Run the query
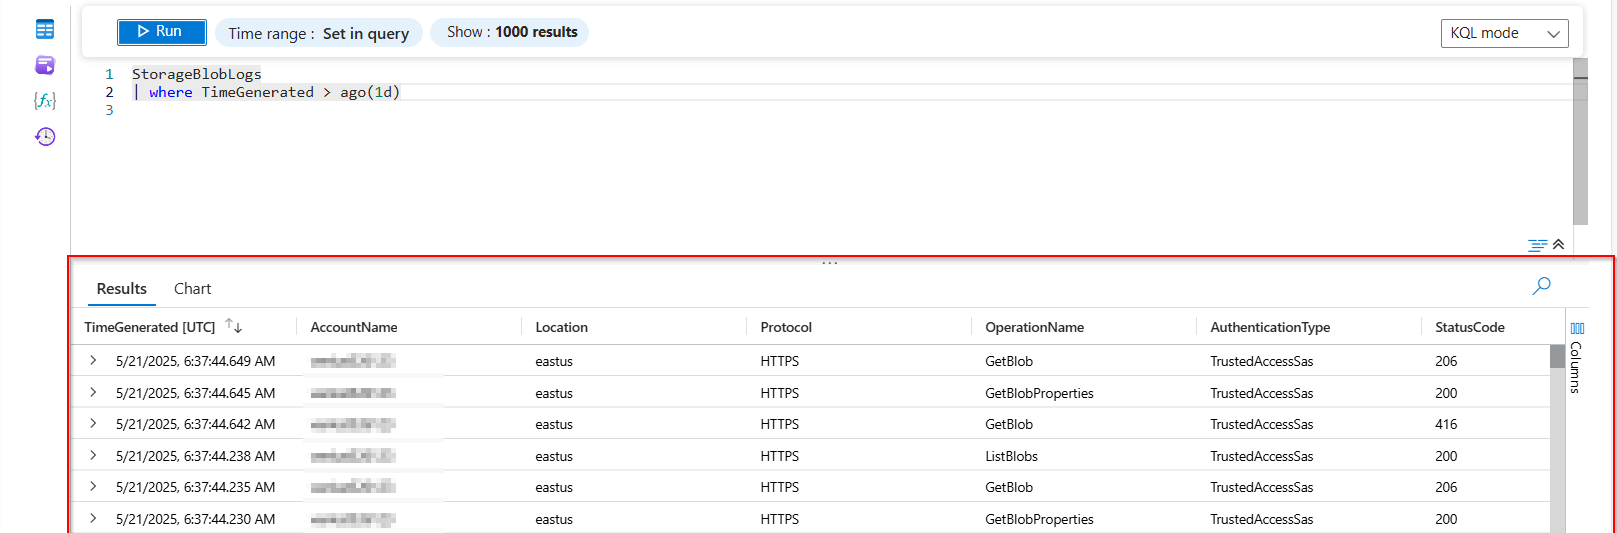This screenshot has height=533, width=1617. 162,32
